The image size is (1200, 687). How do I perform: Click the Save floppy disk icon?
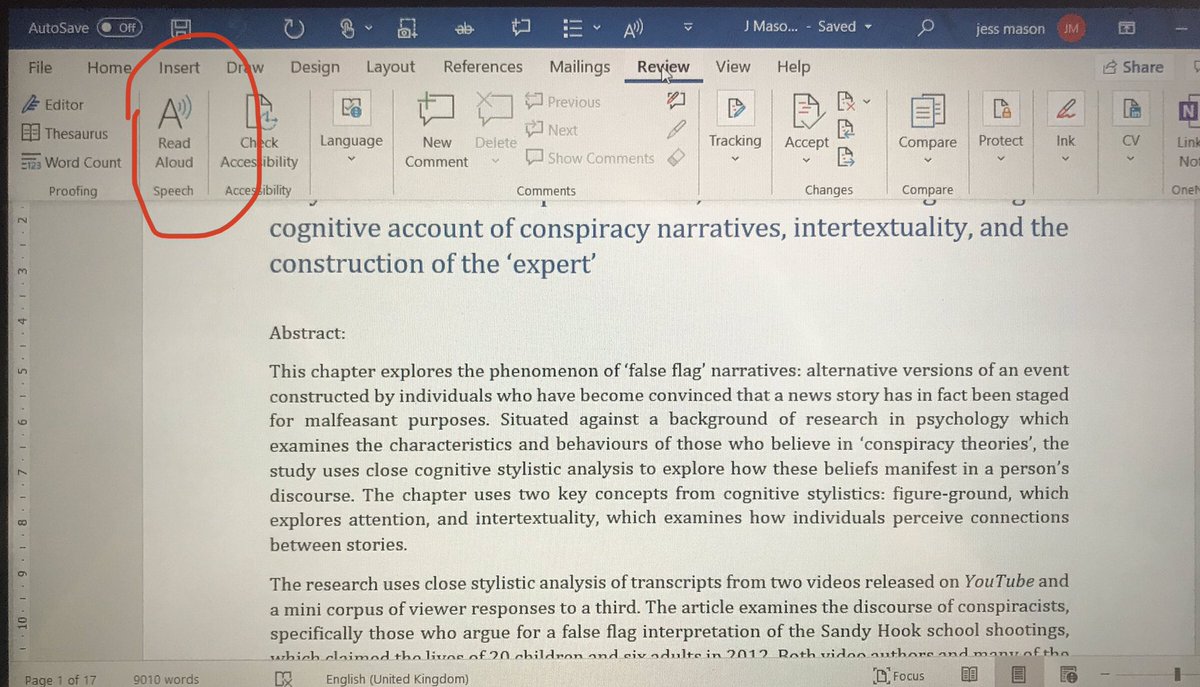coord(181,28)
